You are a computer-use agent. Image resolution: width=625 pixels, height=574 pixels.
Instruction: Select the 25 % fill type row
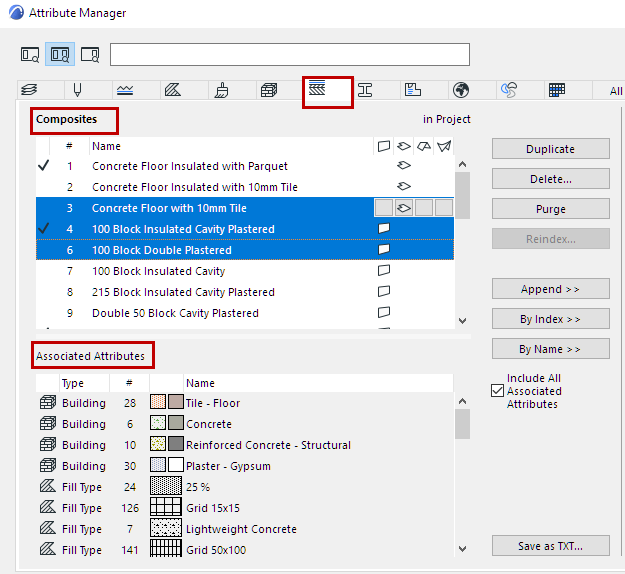(x=245, y=487)
